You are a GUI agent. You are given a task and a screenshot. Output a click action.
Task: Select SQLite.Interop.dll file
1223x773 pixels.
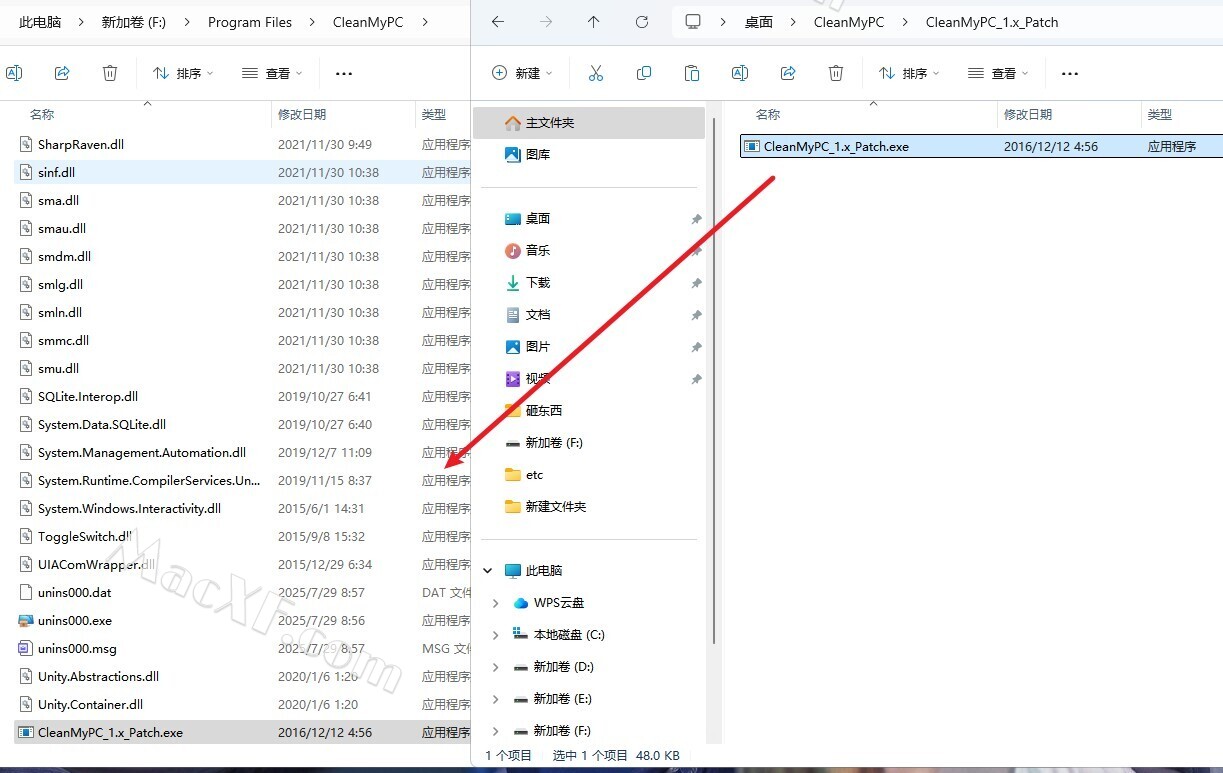[243, 397]
